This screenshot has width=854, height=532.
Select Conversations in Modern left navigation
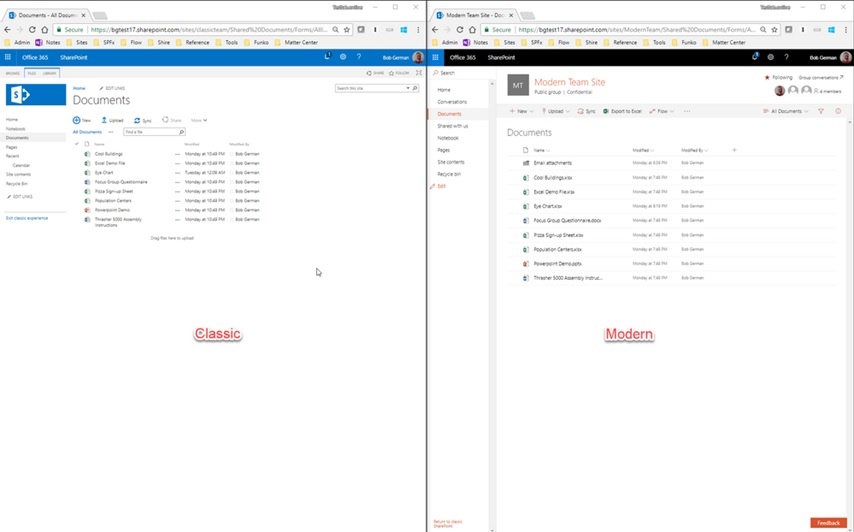coord(452,102)
